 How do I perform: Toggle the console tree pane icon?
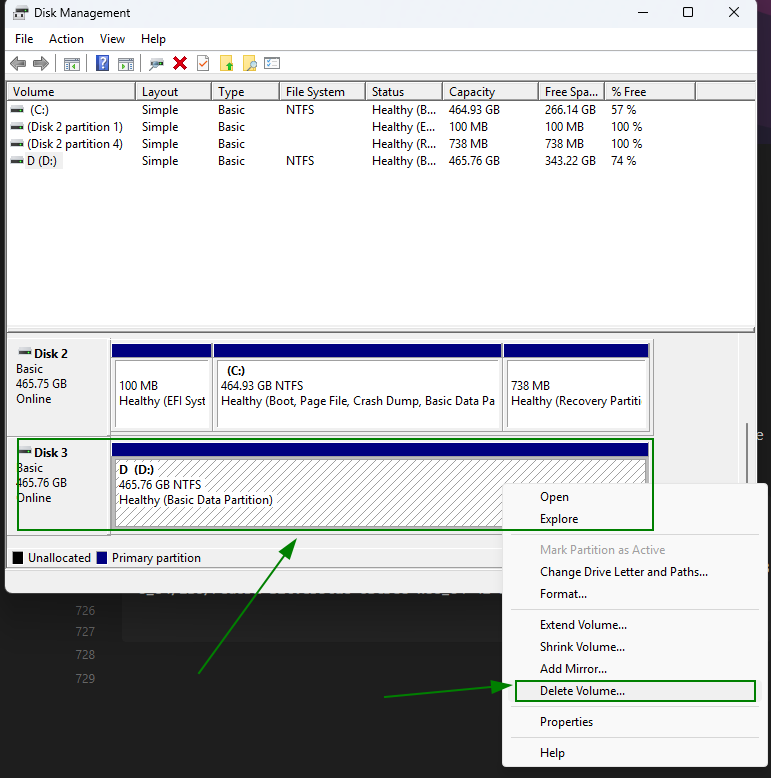72,64
